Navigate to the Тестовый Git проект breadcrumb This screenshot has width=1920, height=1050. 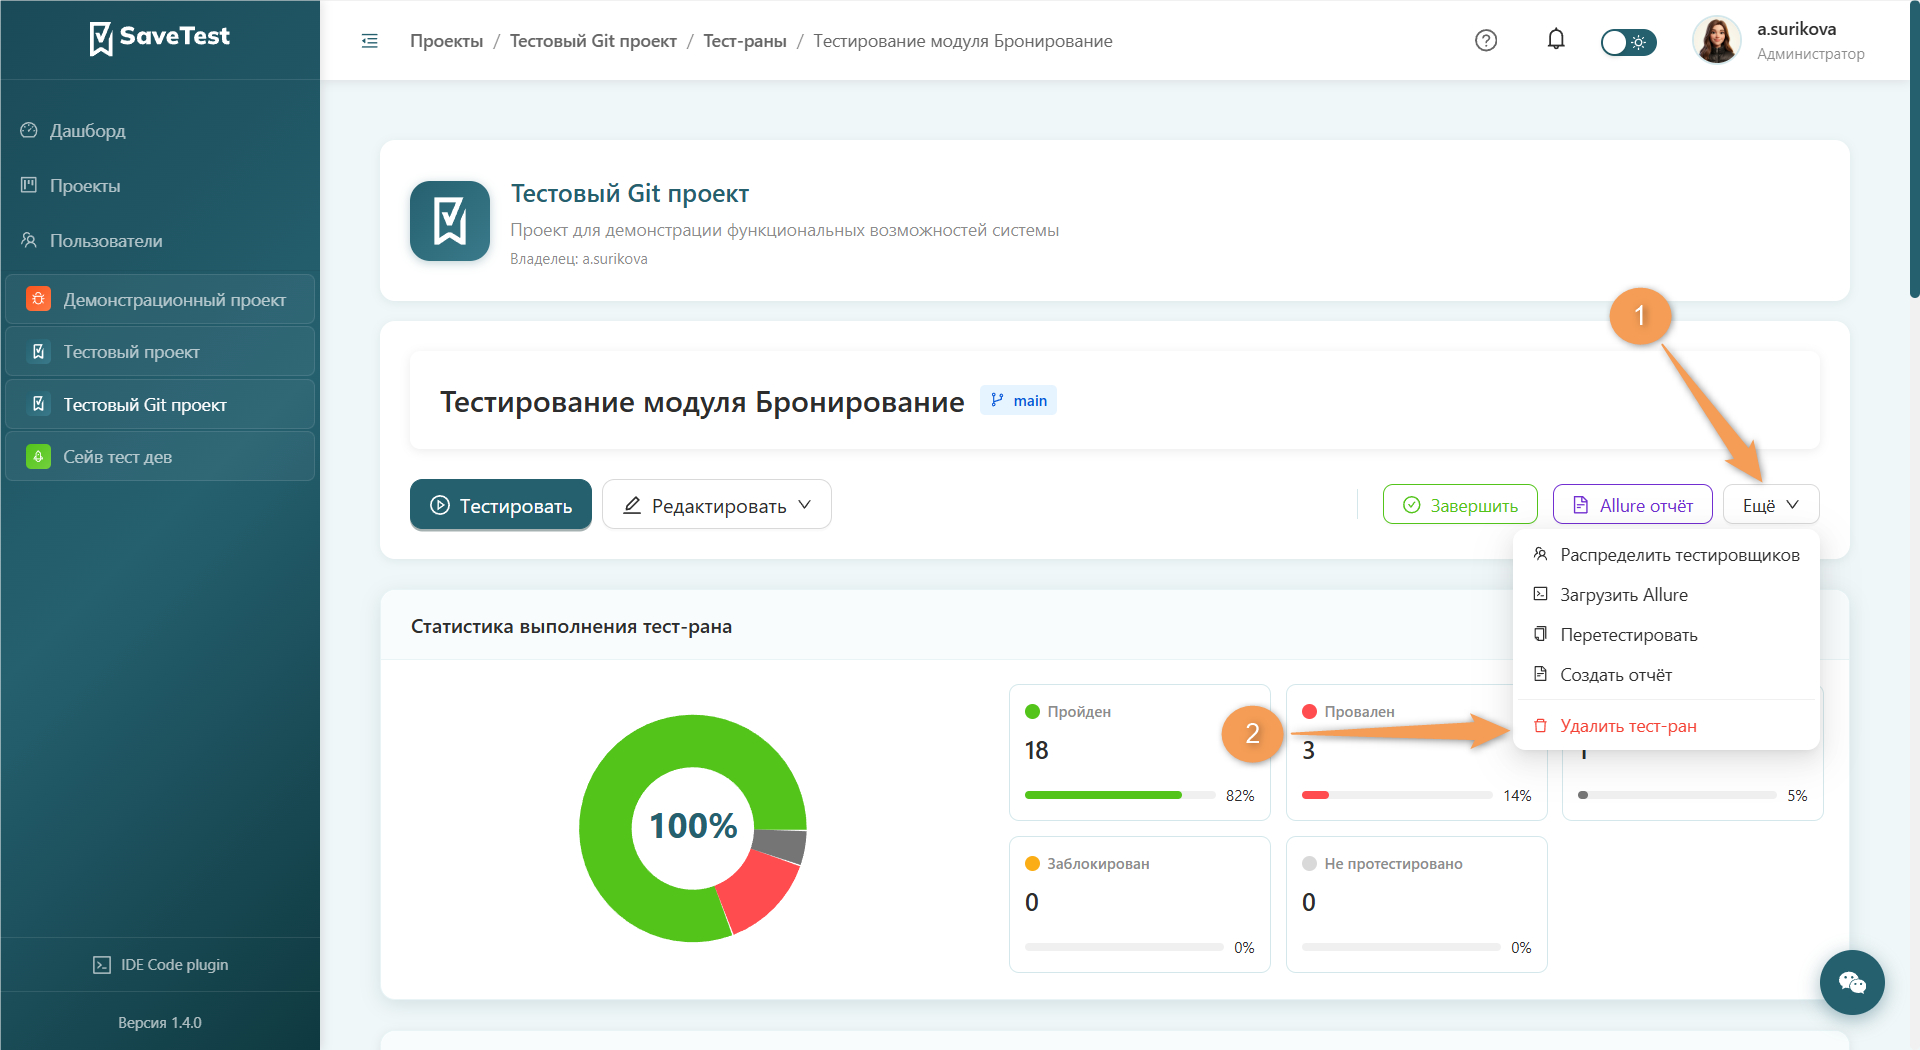[x=593, y=41]
